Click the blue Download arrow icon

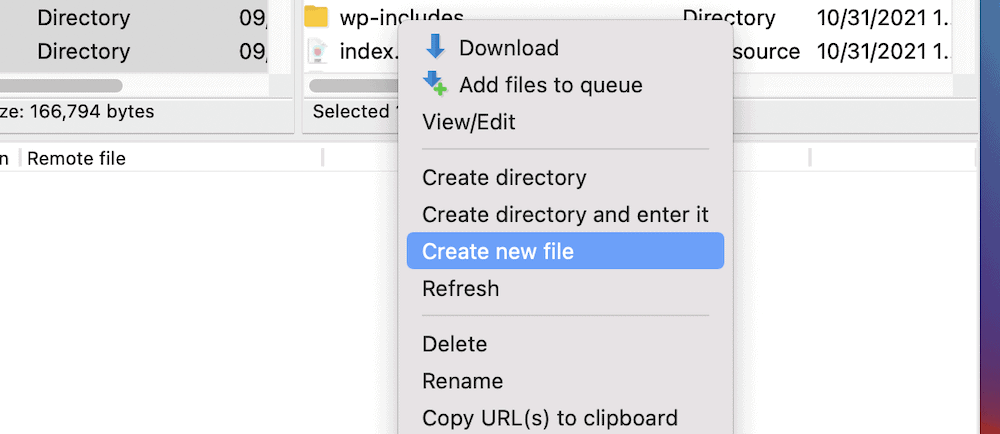pyautogui.click(x=436, y=47)
